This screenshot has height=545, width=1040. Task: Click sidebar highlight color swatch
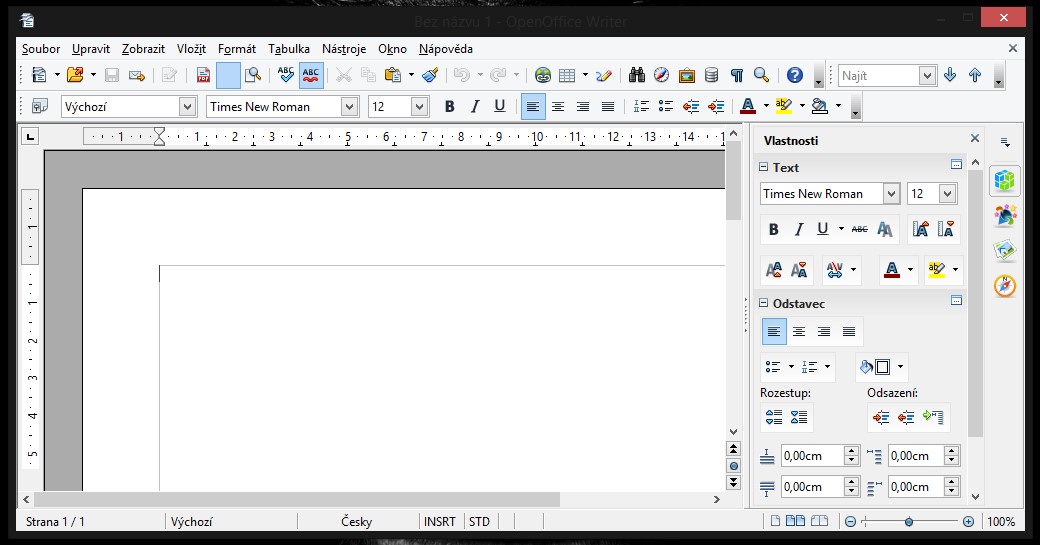pyautogui.click(x=937, y=269)
